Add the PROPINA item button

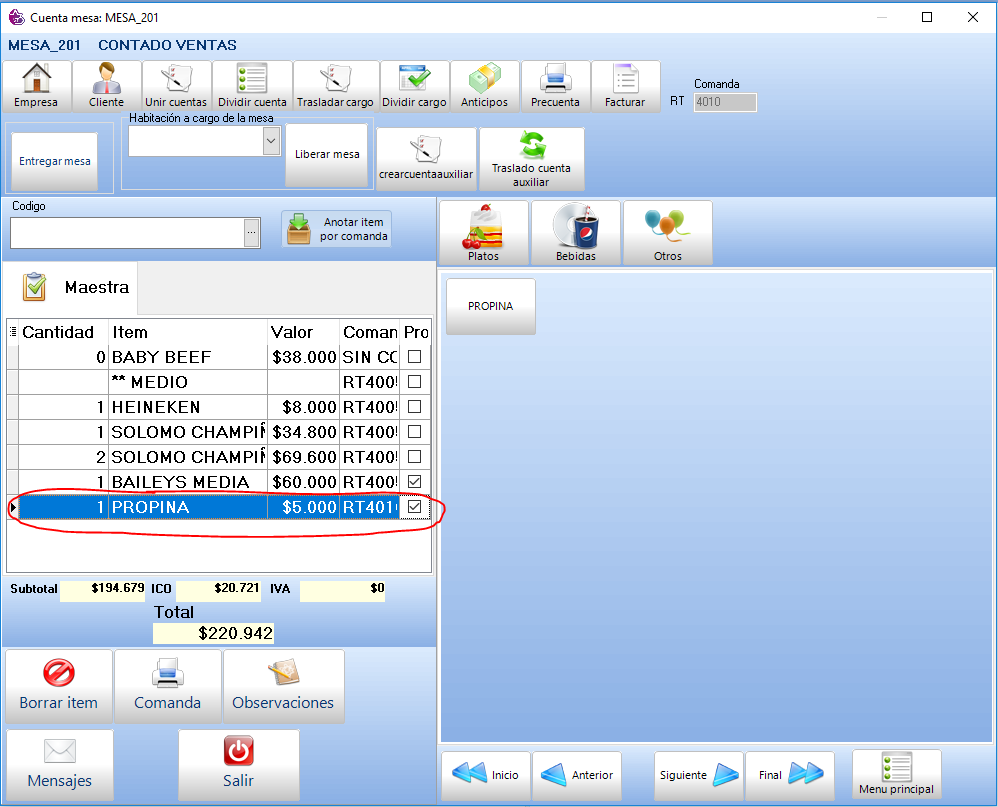pos(490,306)
